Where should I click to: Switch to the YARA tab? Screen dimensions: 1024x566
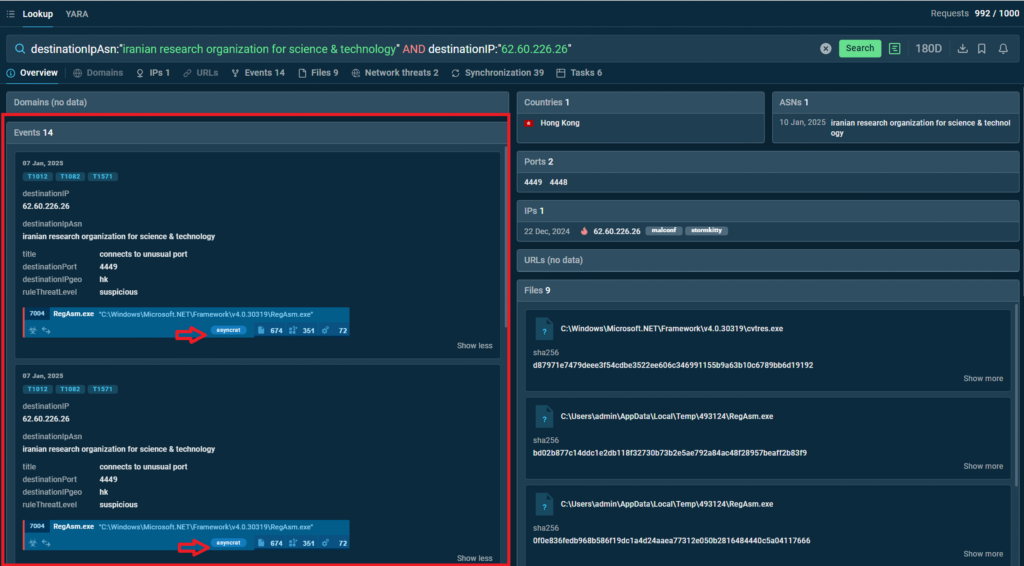(76, 14)
